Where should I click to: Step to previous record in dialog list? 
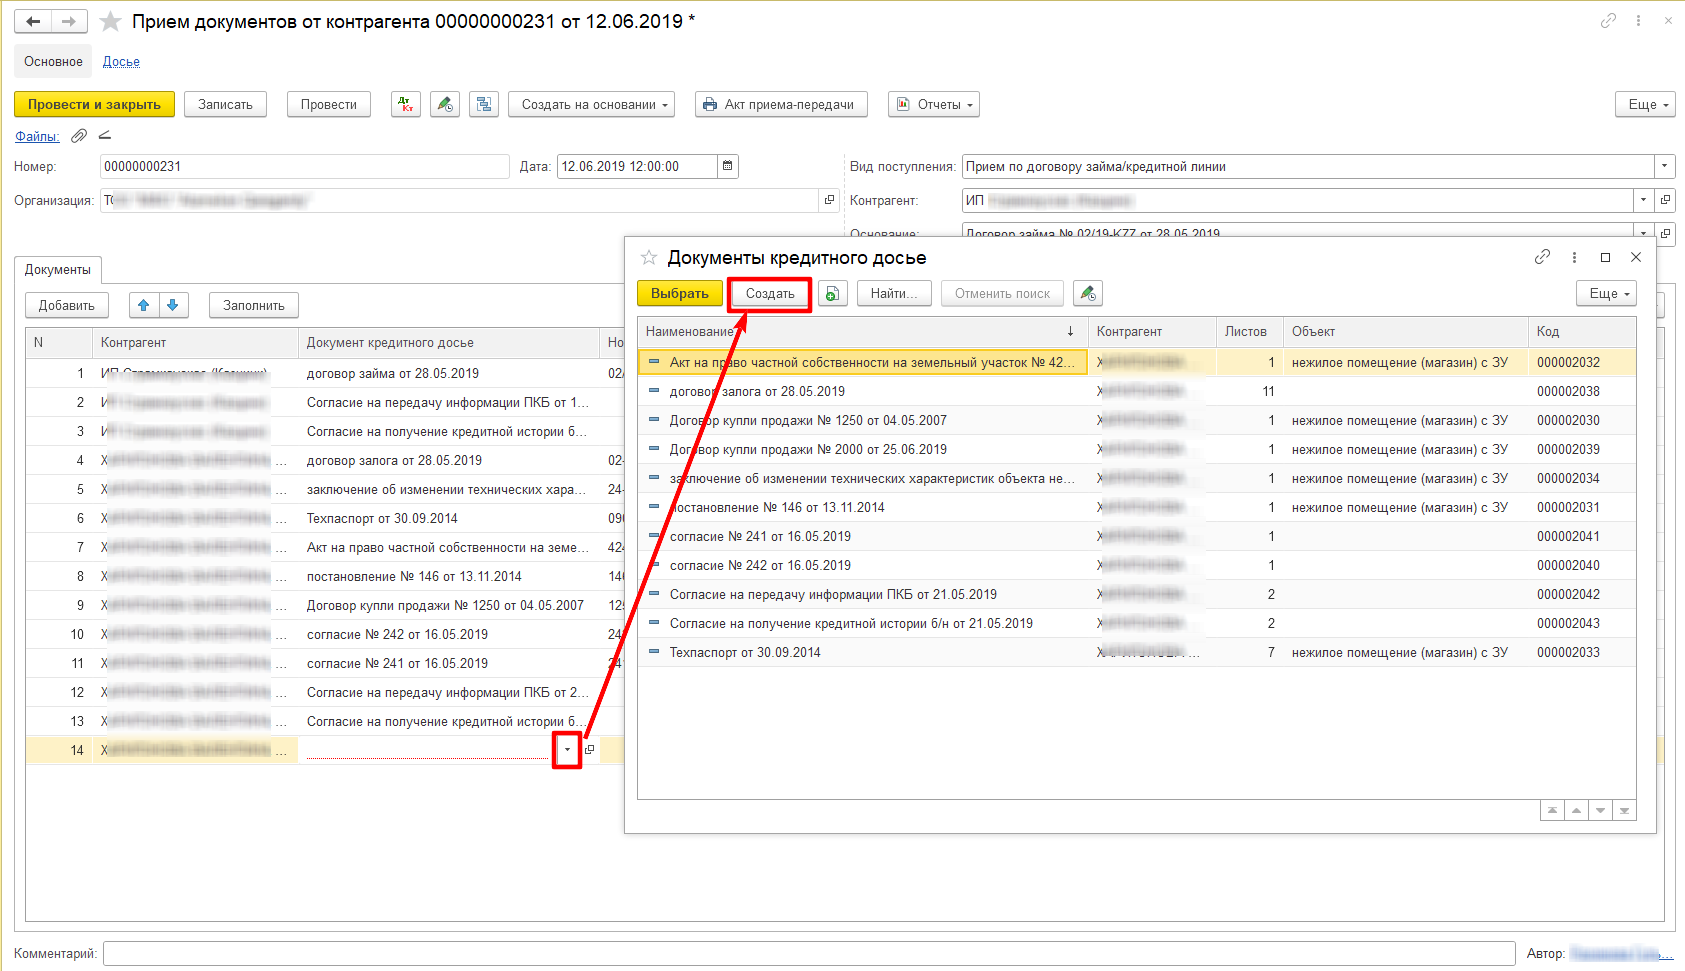tap(1576, 810)
